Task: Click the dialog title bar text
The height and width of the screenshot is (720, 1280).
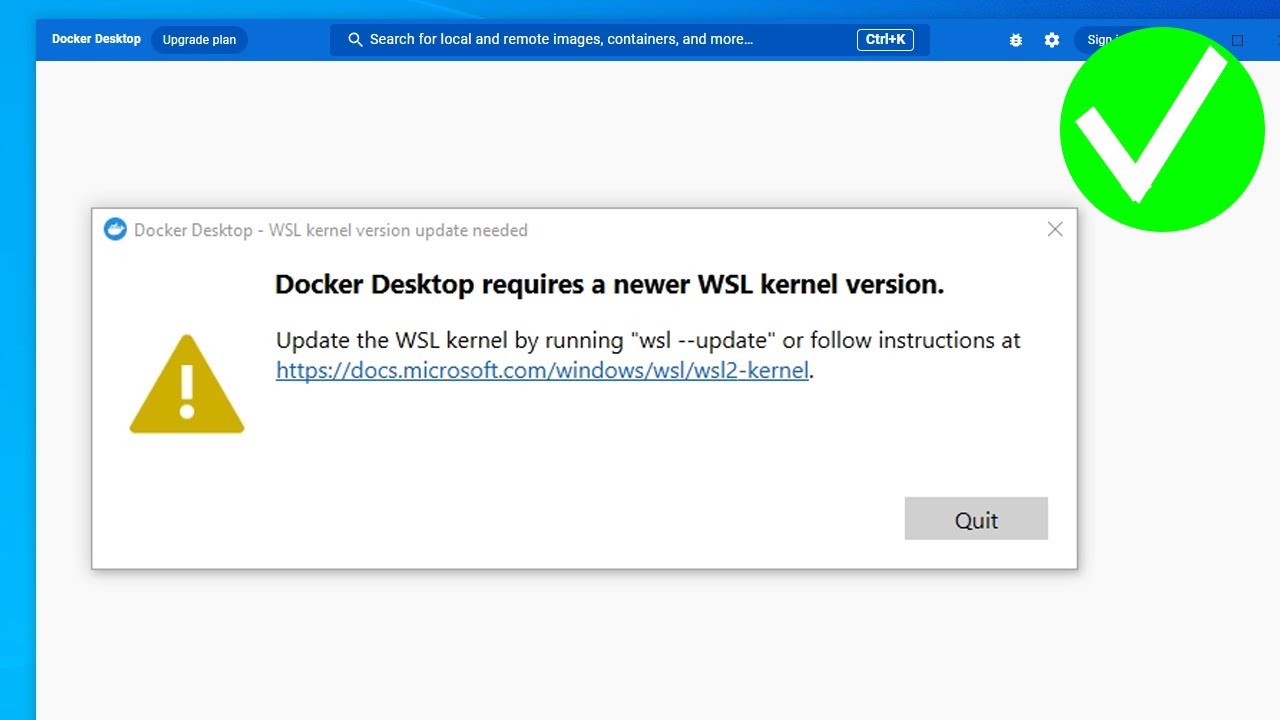Action: 331,230
